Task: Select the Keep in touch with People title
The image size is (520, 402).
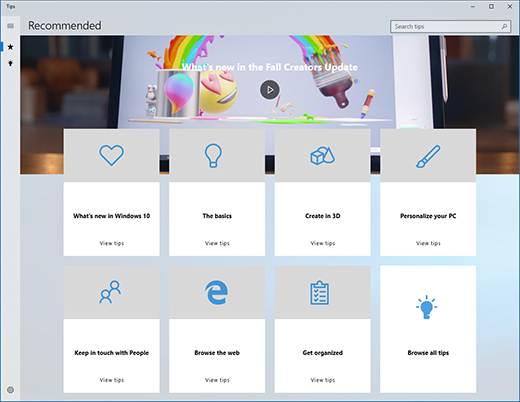Action: tap(112, 353)
